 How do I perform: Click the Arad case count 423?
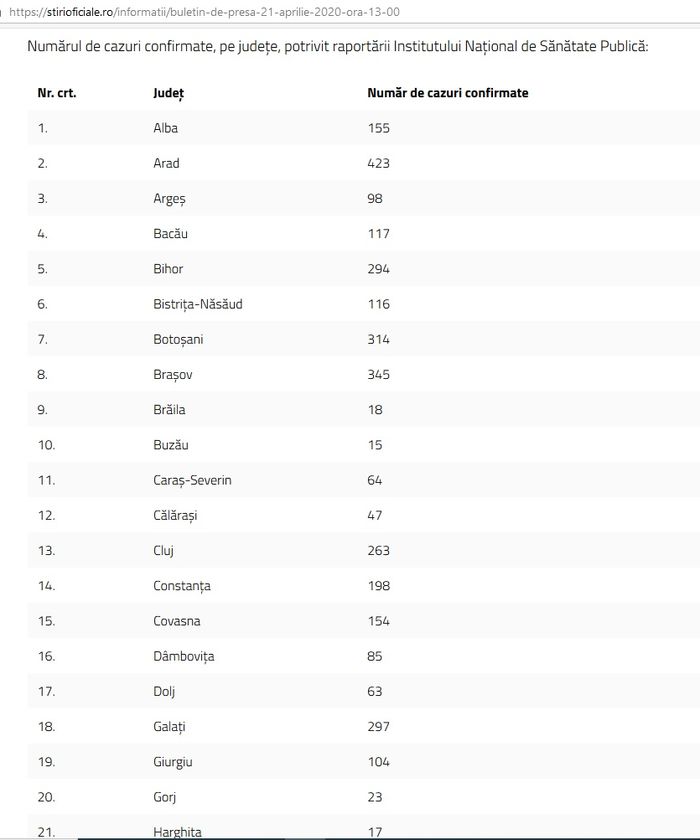point(378,163)
